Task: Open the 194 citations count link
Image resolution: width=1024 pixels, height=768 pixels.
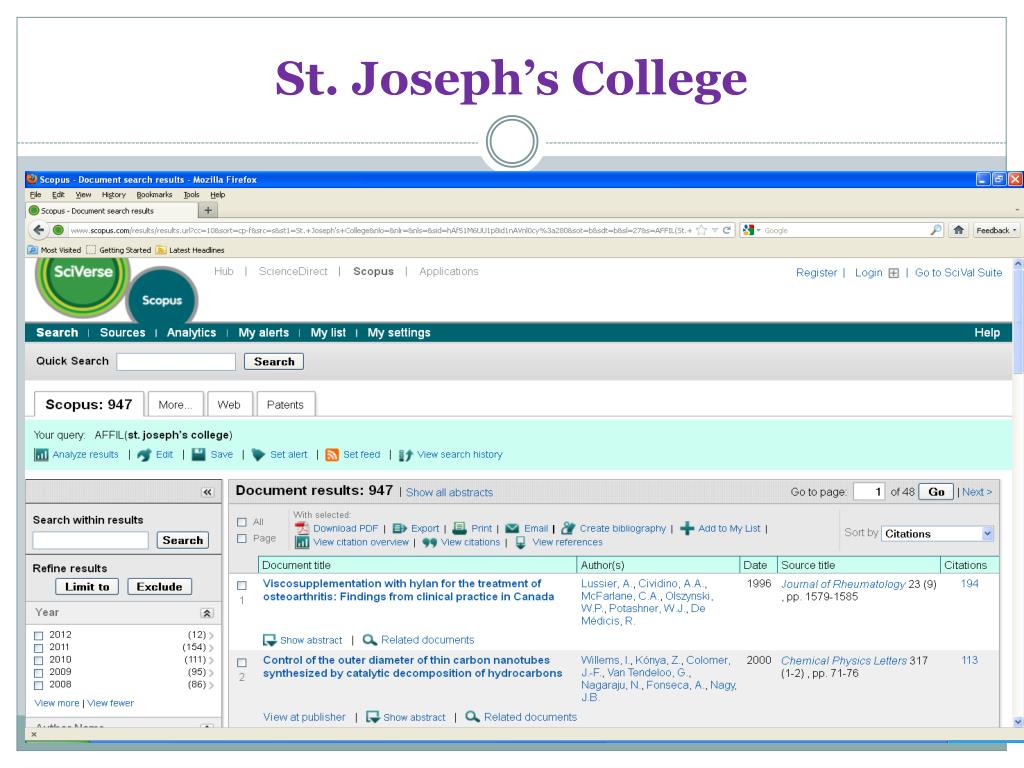Action: (x=969, y=583)
